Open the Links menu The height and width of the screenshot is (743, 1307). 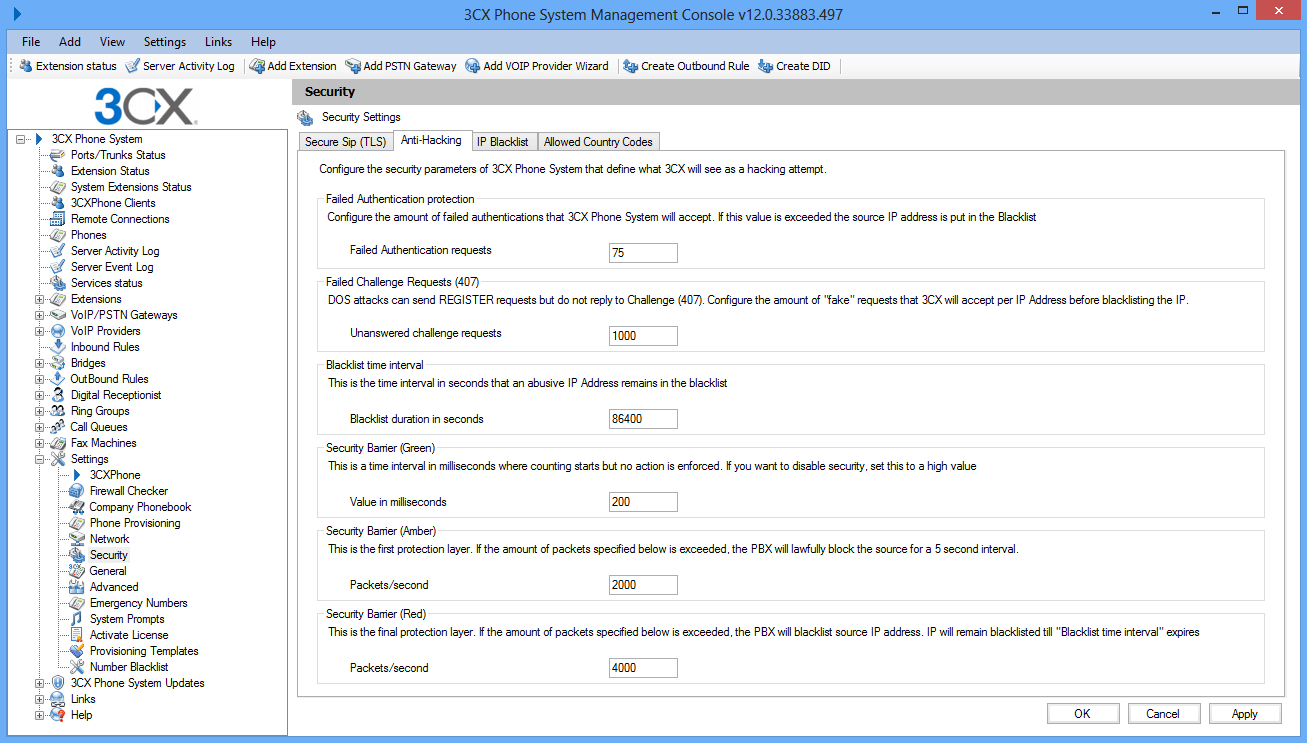click(218, 42)
